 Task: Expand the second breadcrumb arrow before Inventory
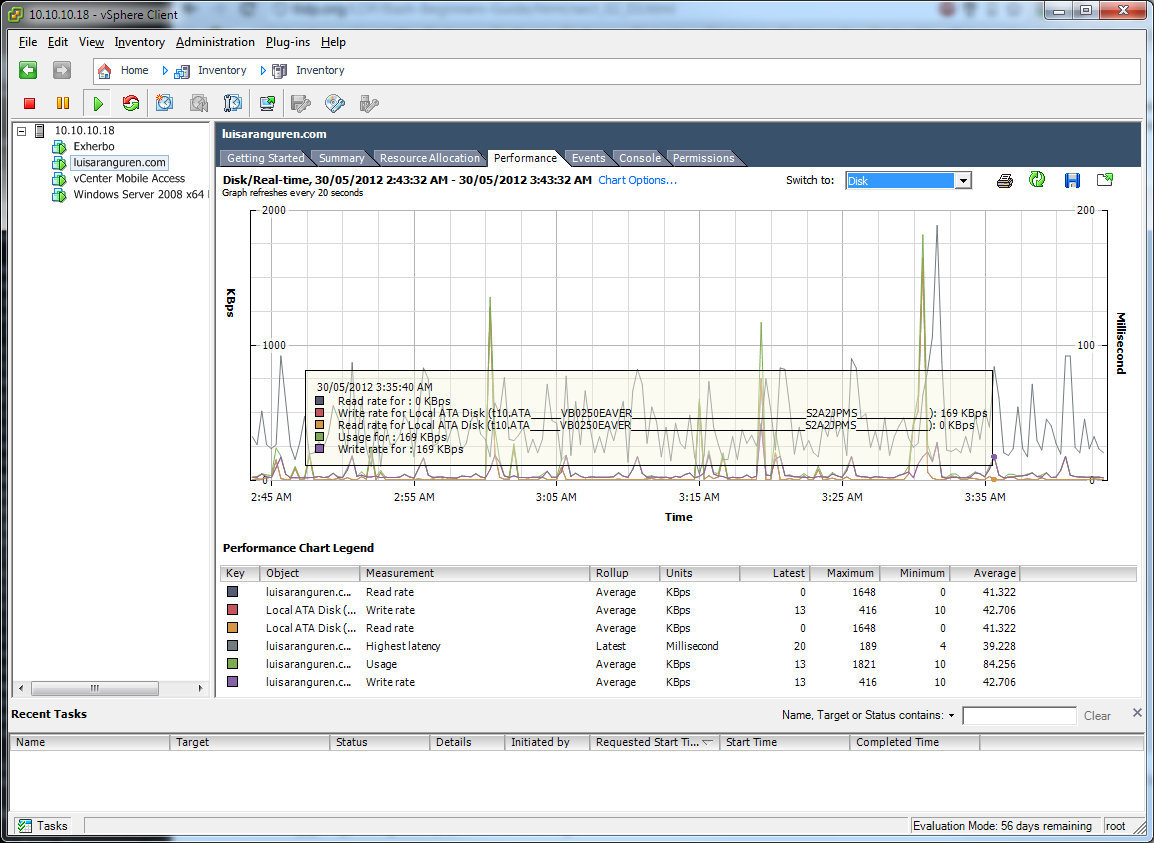click(263, 71)
